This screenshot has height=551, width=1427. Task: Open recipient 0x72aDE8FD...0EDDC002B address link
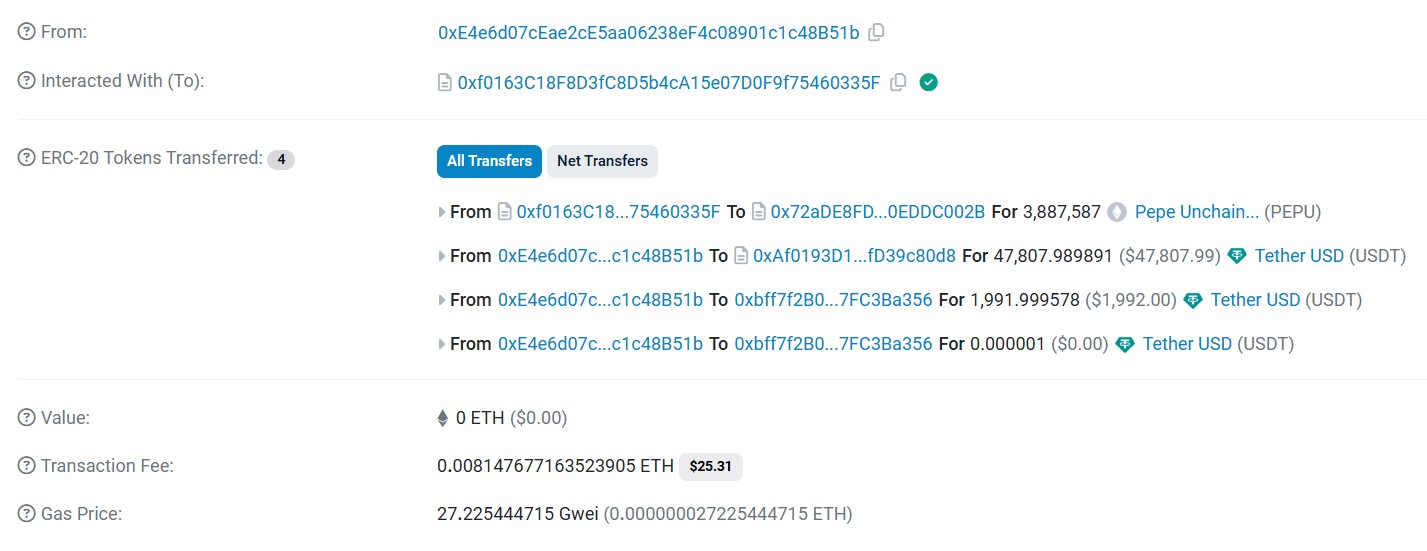(x=877, y=212)
